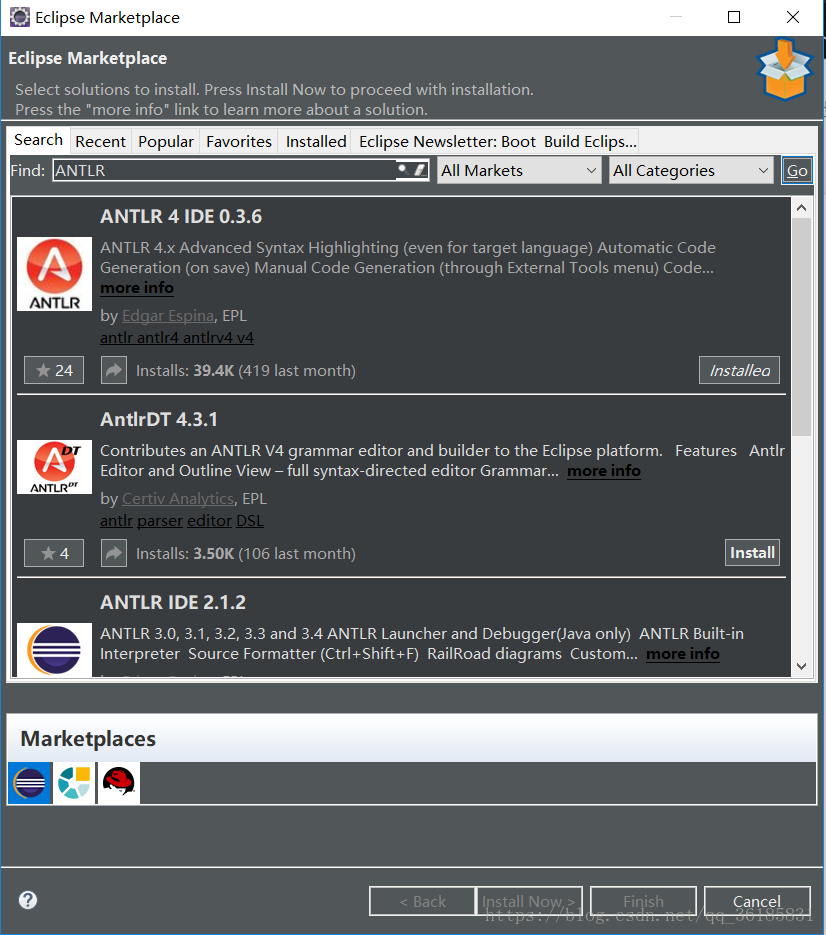The height and width of the screenshot is (935, 826).
Task: Click the results vertical scrollbar thumb
Action: pos(802,327)
